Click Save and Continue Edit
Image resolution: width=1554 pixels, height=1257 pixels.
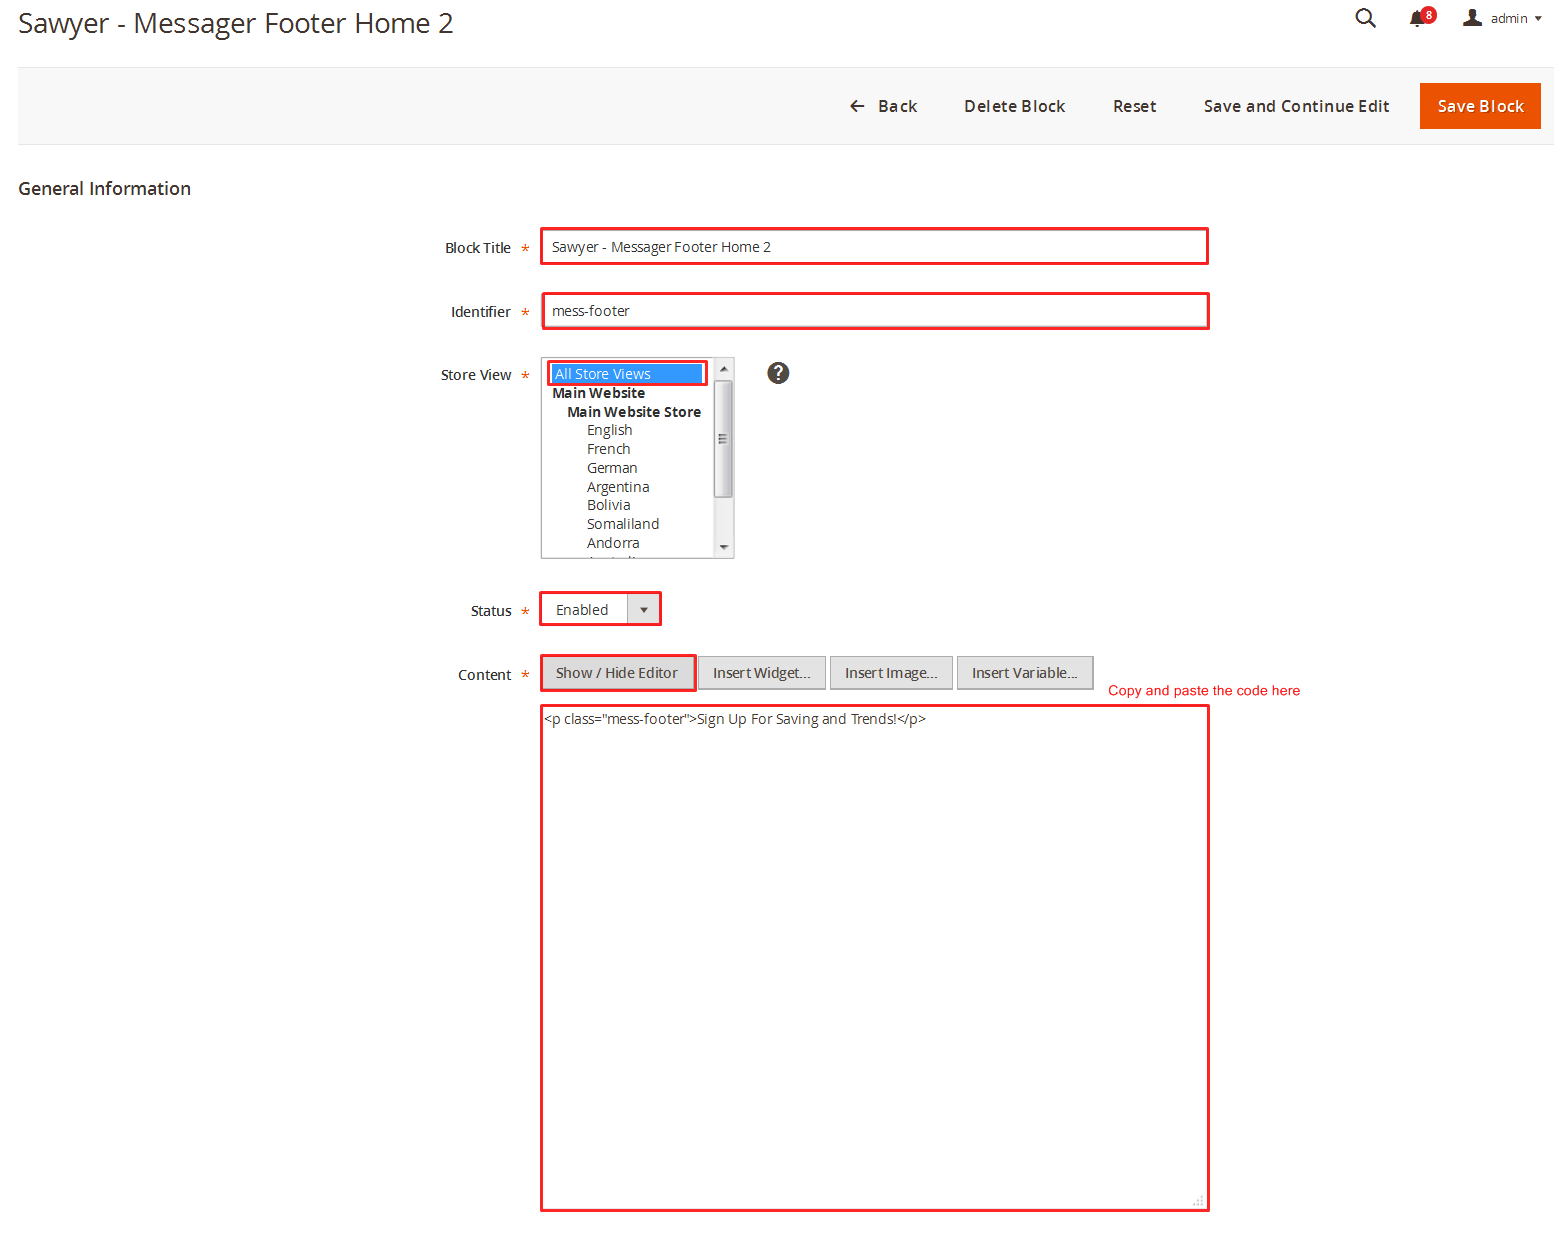[1296, 106]
